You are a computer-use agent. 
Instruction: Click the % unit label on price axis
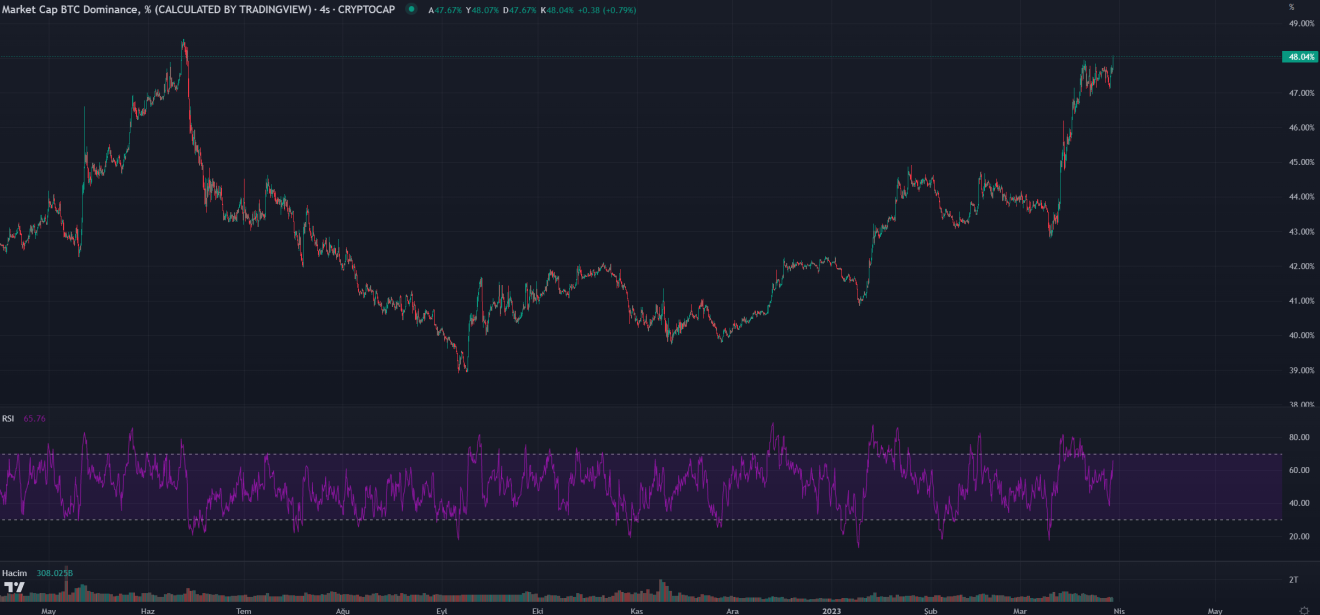coord(1291,7)
